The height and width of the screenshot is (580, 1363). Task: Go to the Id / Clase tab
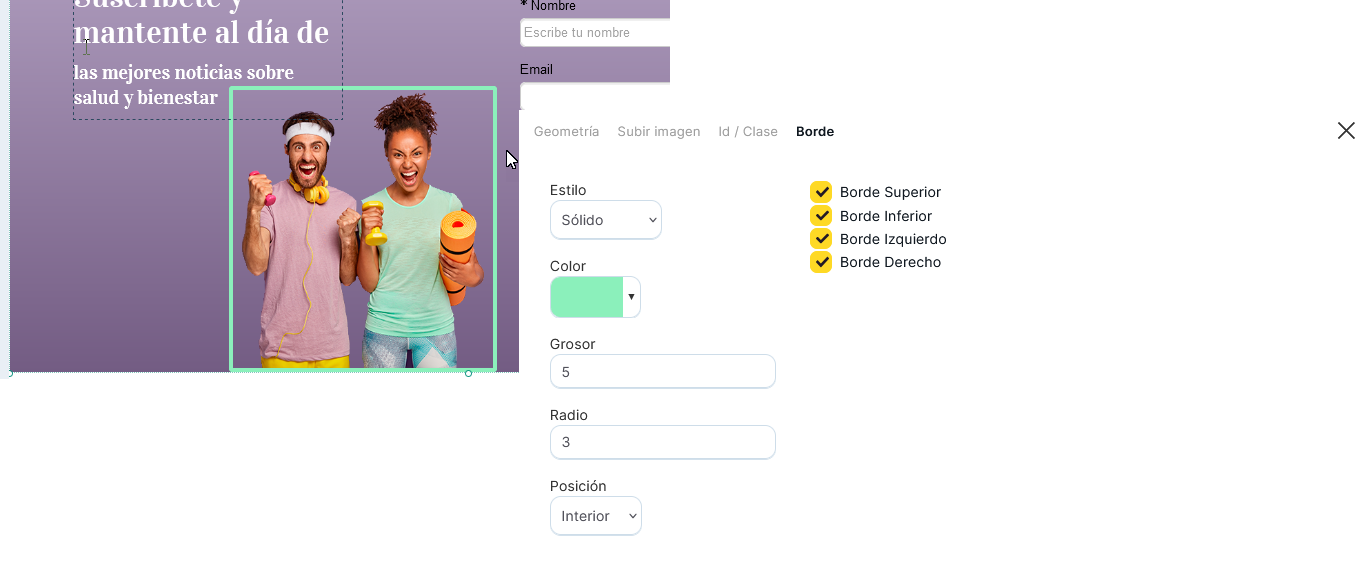748,132
